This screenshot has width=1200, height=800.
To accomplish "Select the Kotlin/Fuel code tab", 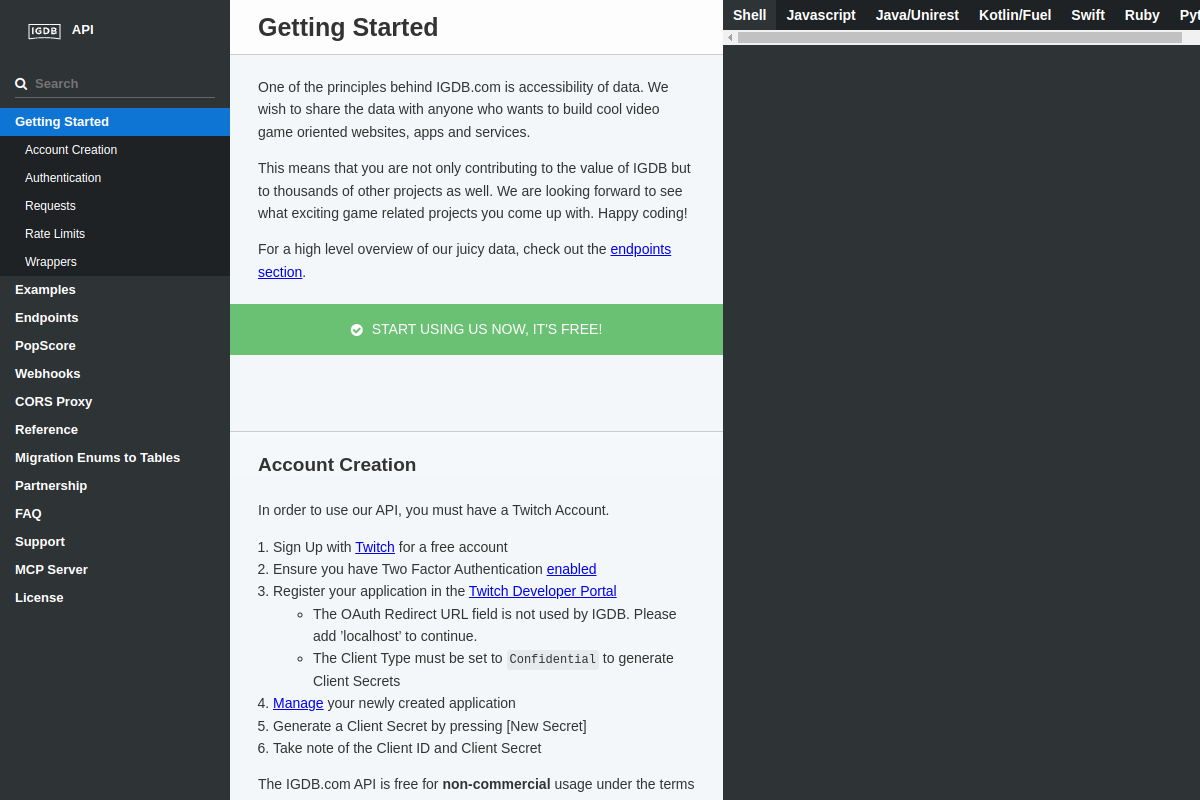I will pyautogui.click(x=1015, y=15).
